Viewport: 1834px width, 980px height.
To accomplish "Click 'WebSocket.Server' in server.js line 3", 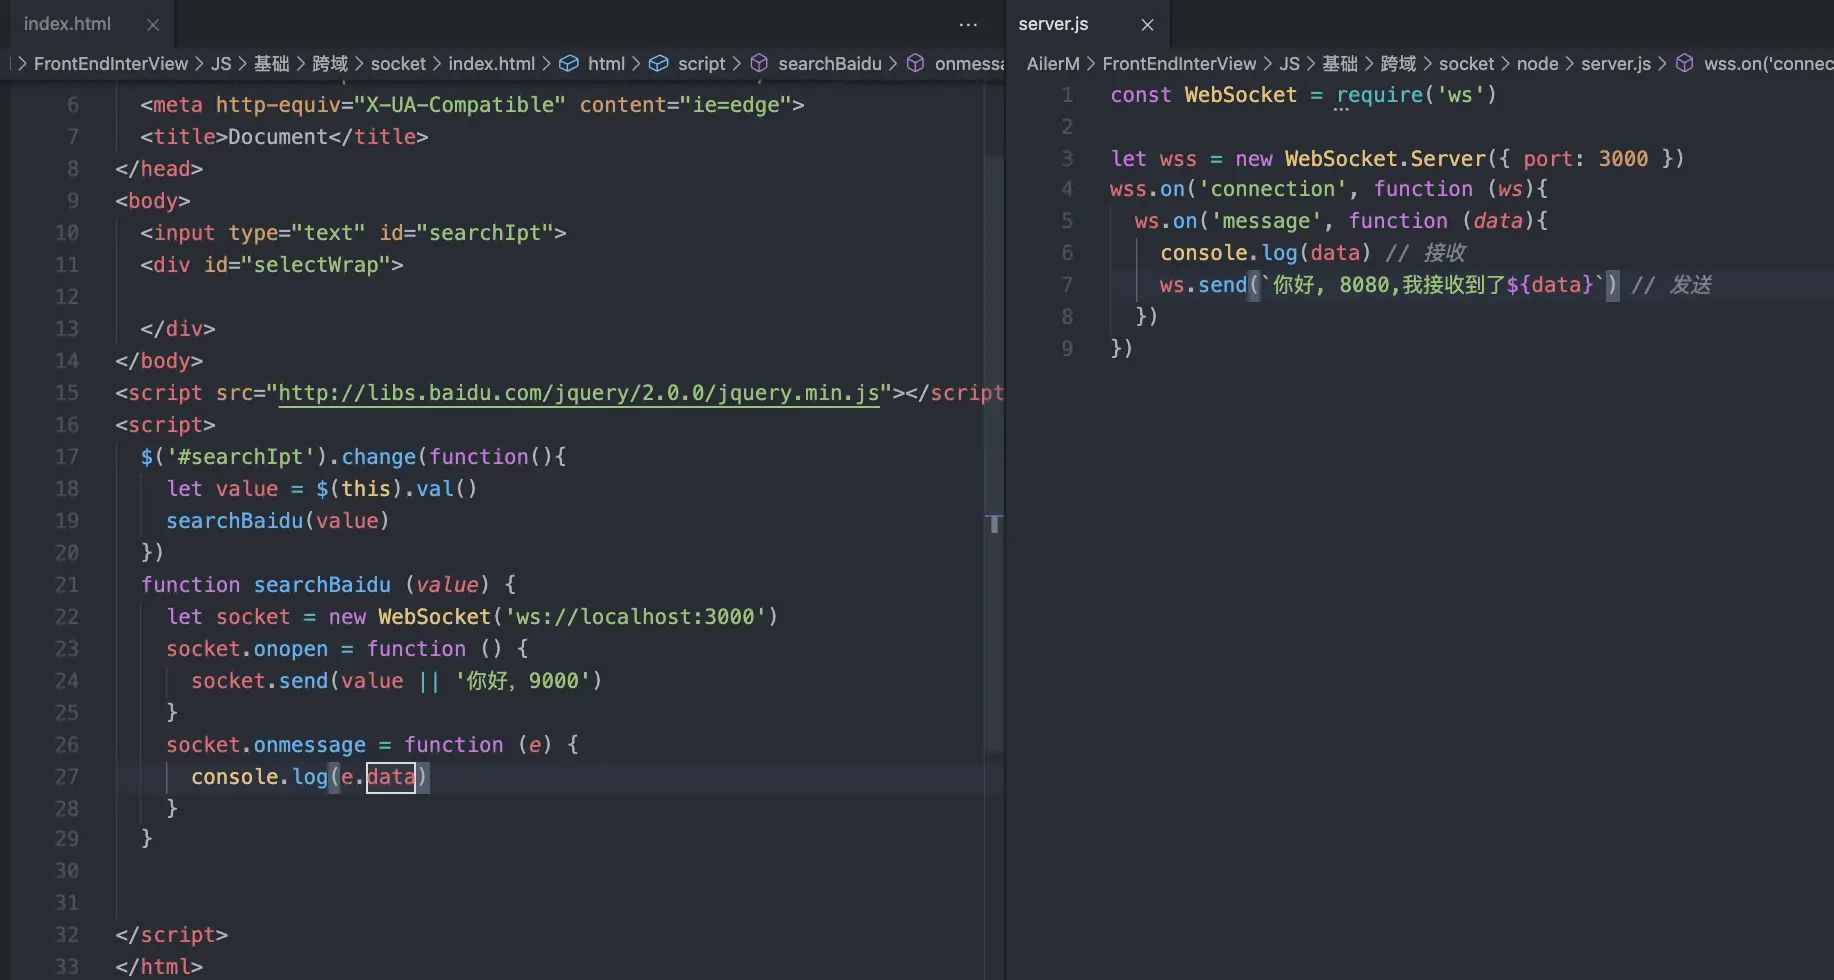I will [1385, 159].
